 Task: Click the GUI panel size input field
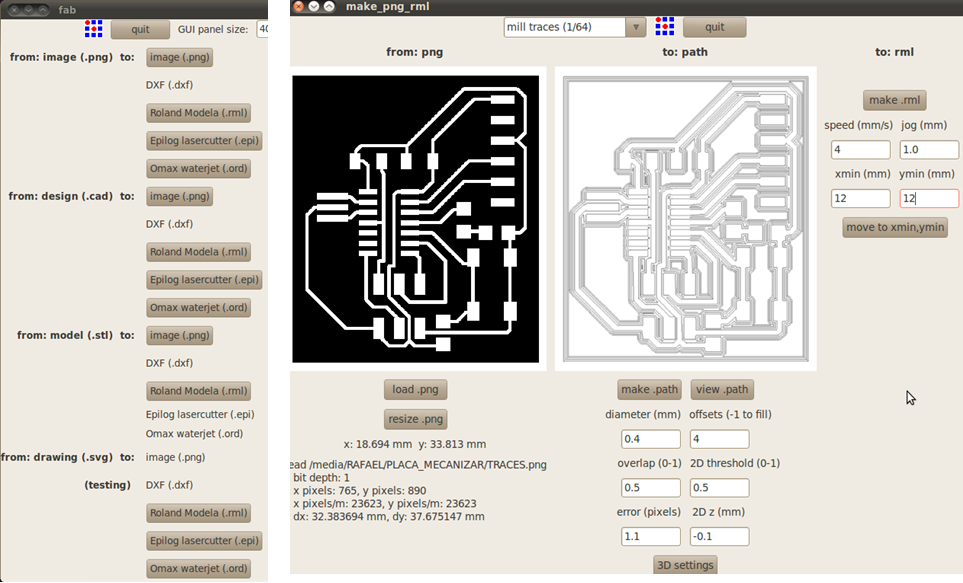(262, 29)
